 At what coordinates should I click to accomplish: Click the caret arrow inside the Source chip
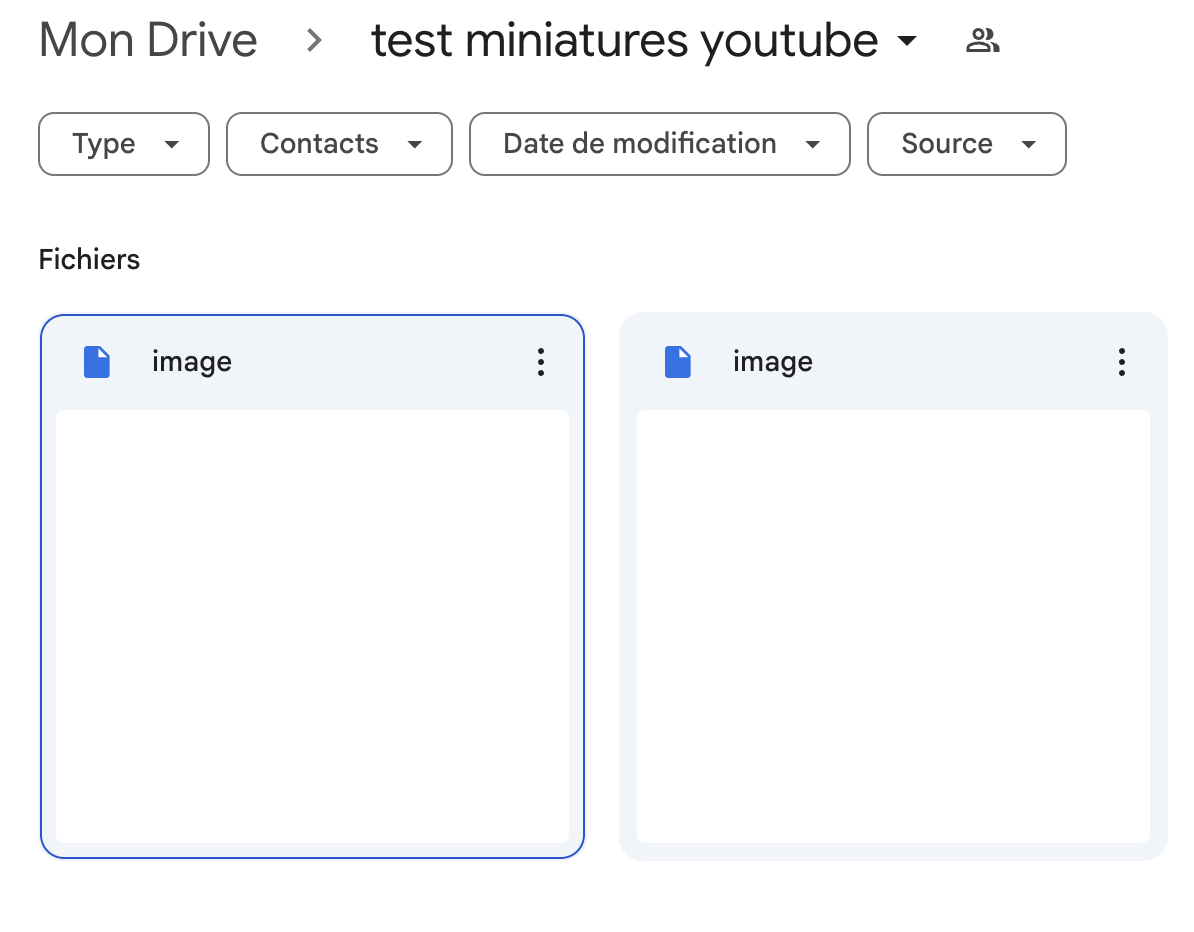pyautogui.click(x=1029, y=145)
